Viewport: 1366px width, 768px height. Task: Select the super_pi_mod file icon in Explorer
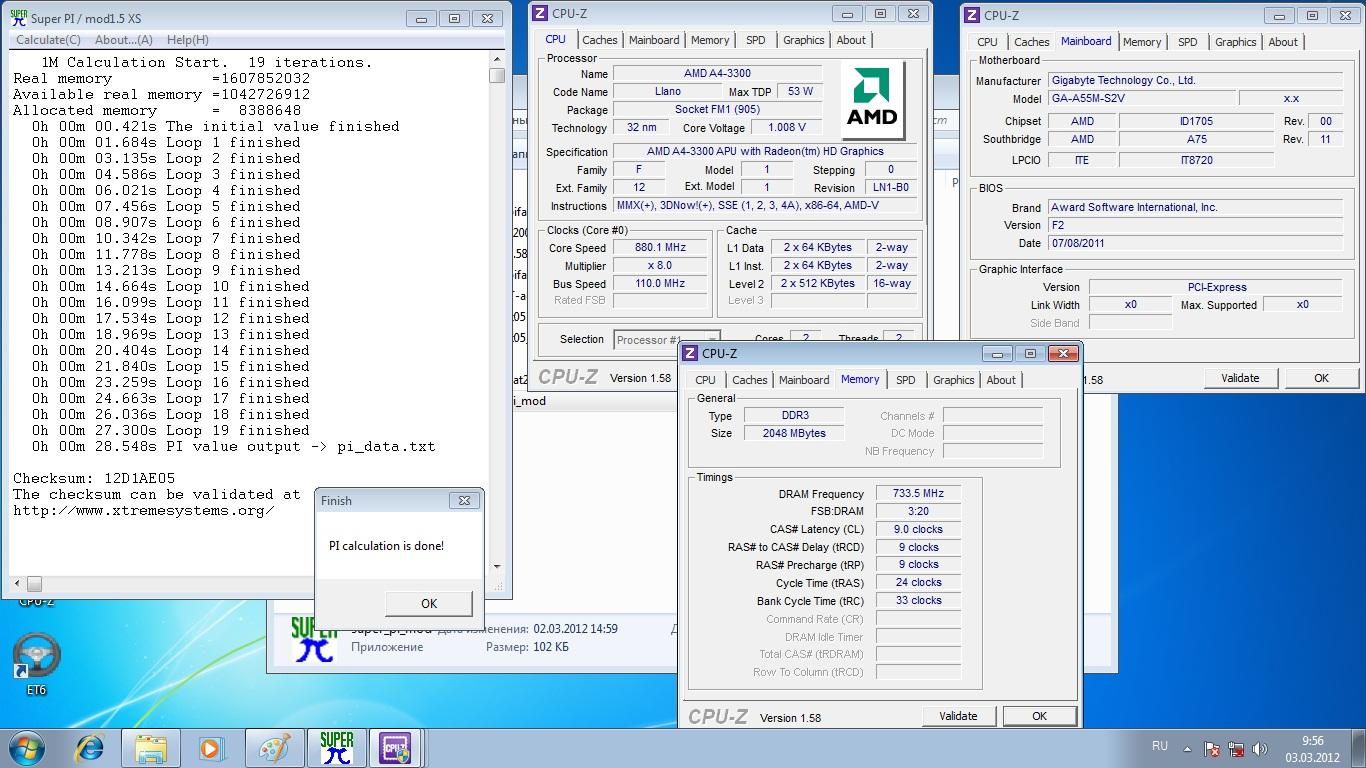tap(312, 639)
